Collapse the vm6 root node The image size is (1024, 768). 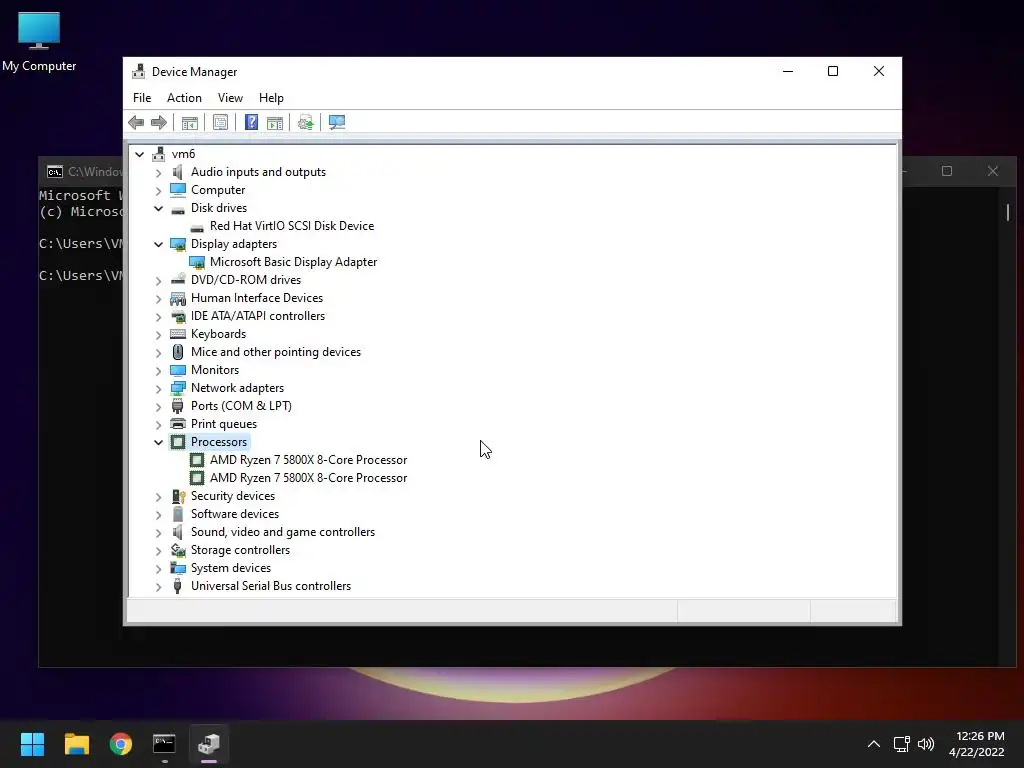[140, 154]
